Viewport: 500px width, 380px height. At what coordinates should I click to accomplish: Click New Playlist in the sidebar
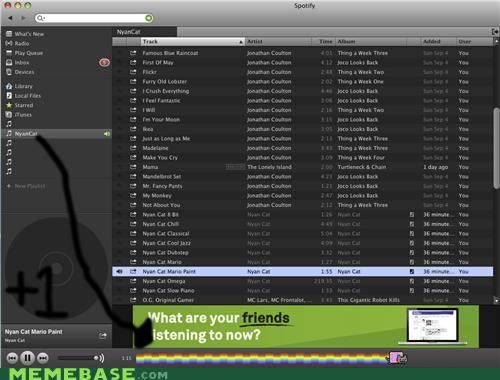pyautogui.click(x=30, y=186)
